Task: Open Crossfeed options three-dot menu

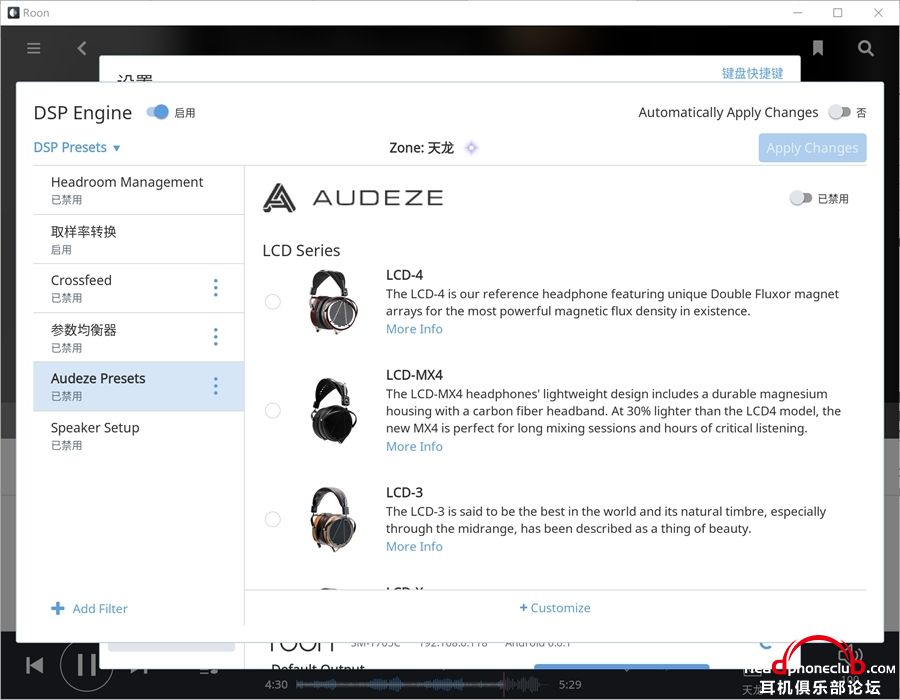Action: (x=216, y=287)
